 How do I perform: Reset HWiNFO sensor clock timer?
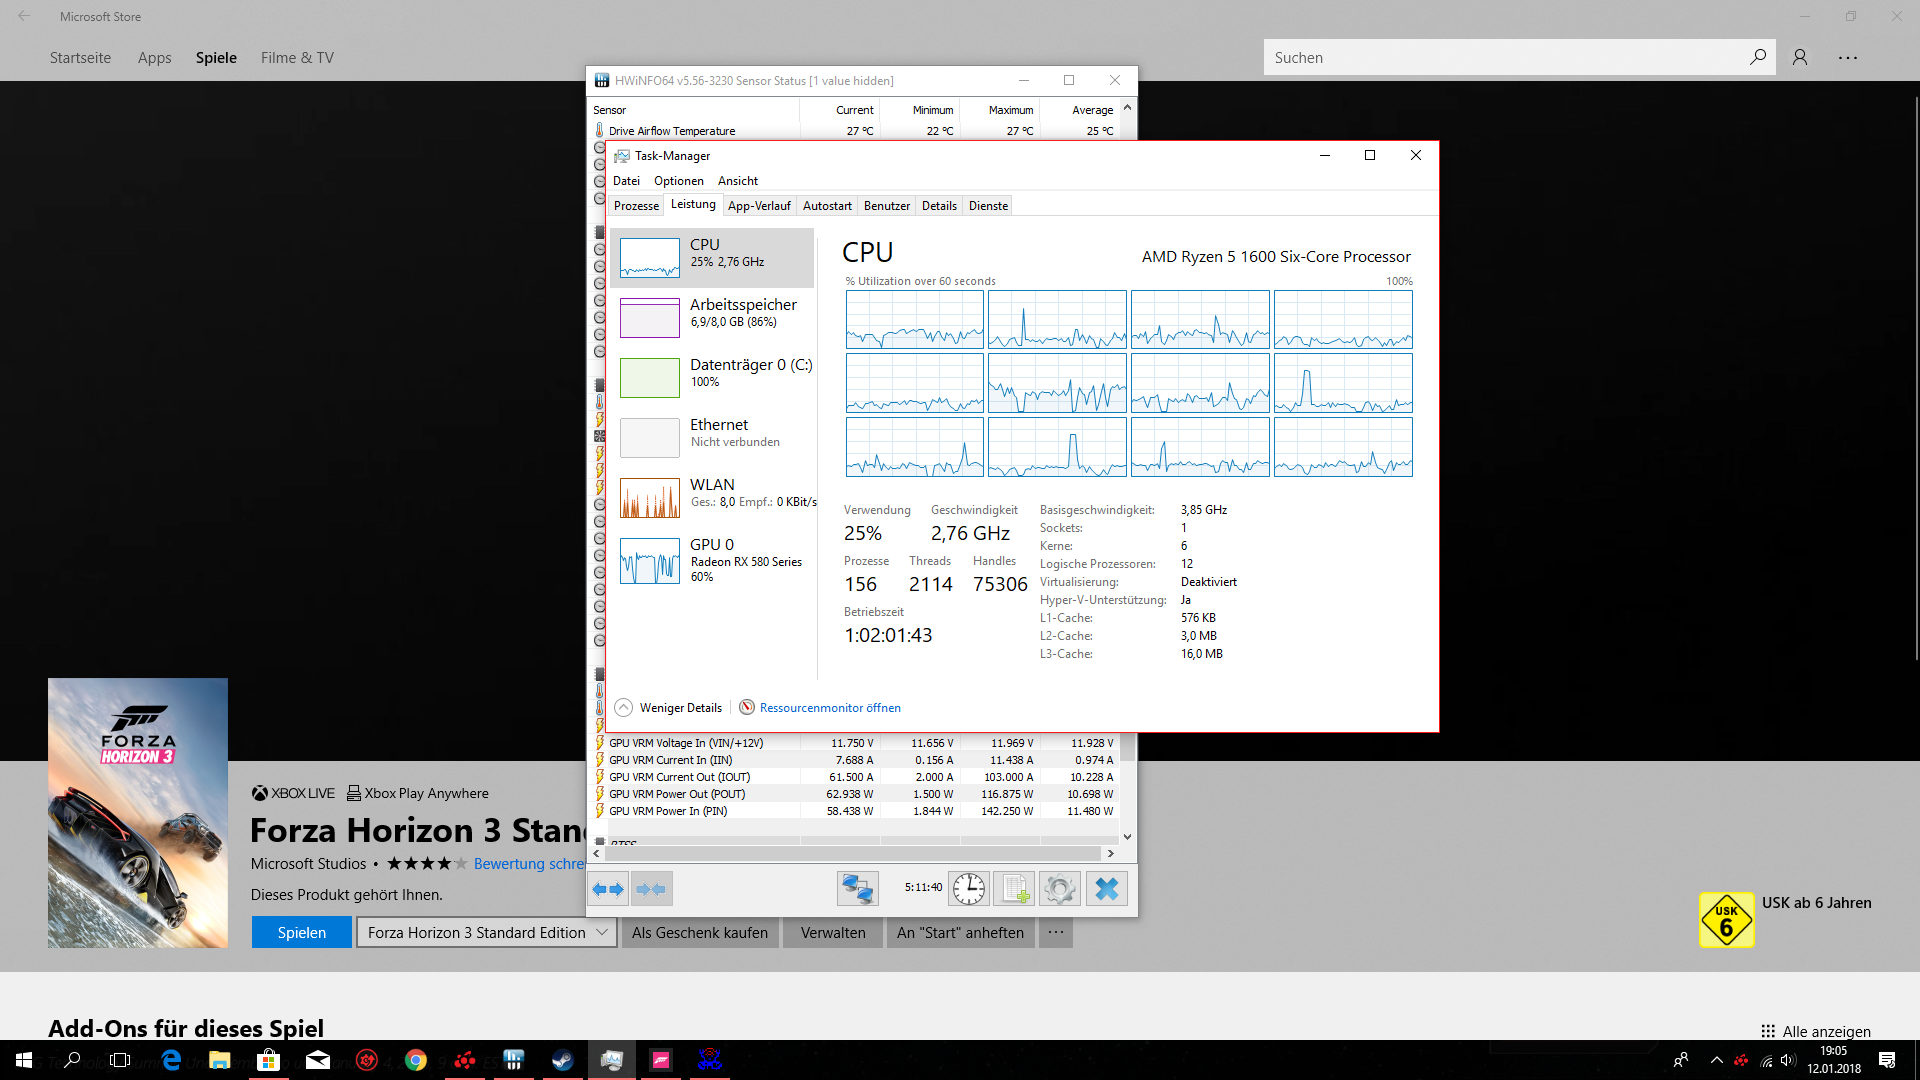(968, 888)
